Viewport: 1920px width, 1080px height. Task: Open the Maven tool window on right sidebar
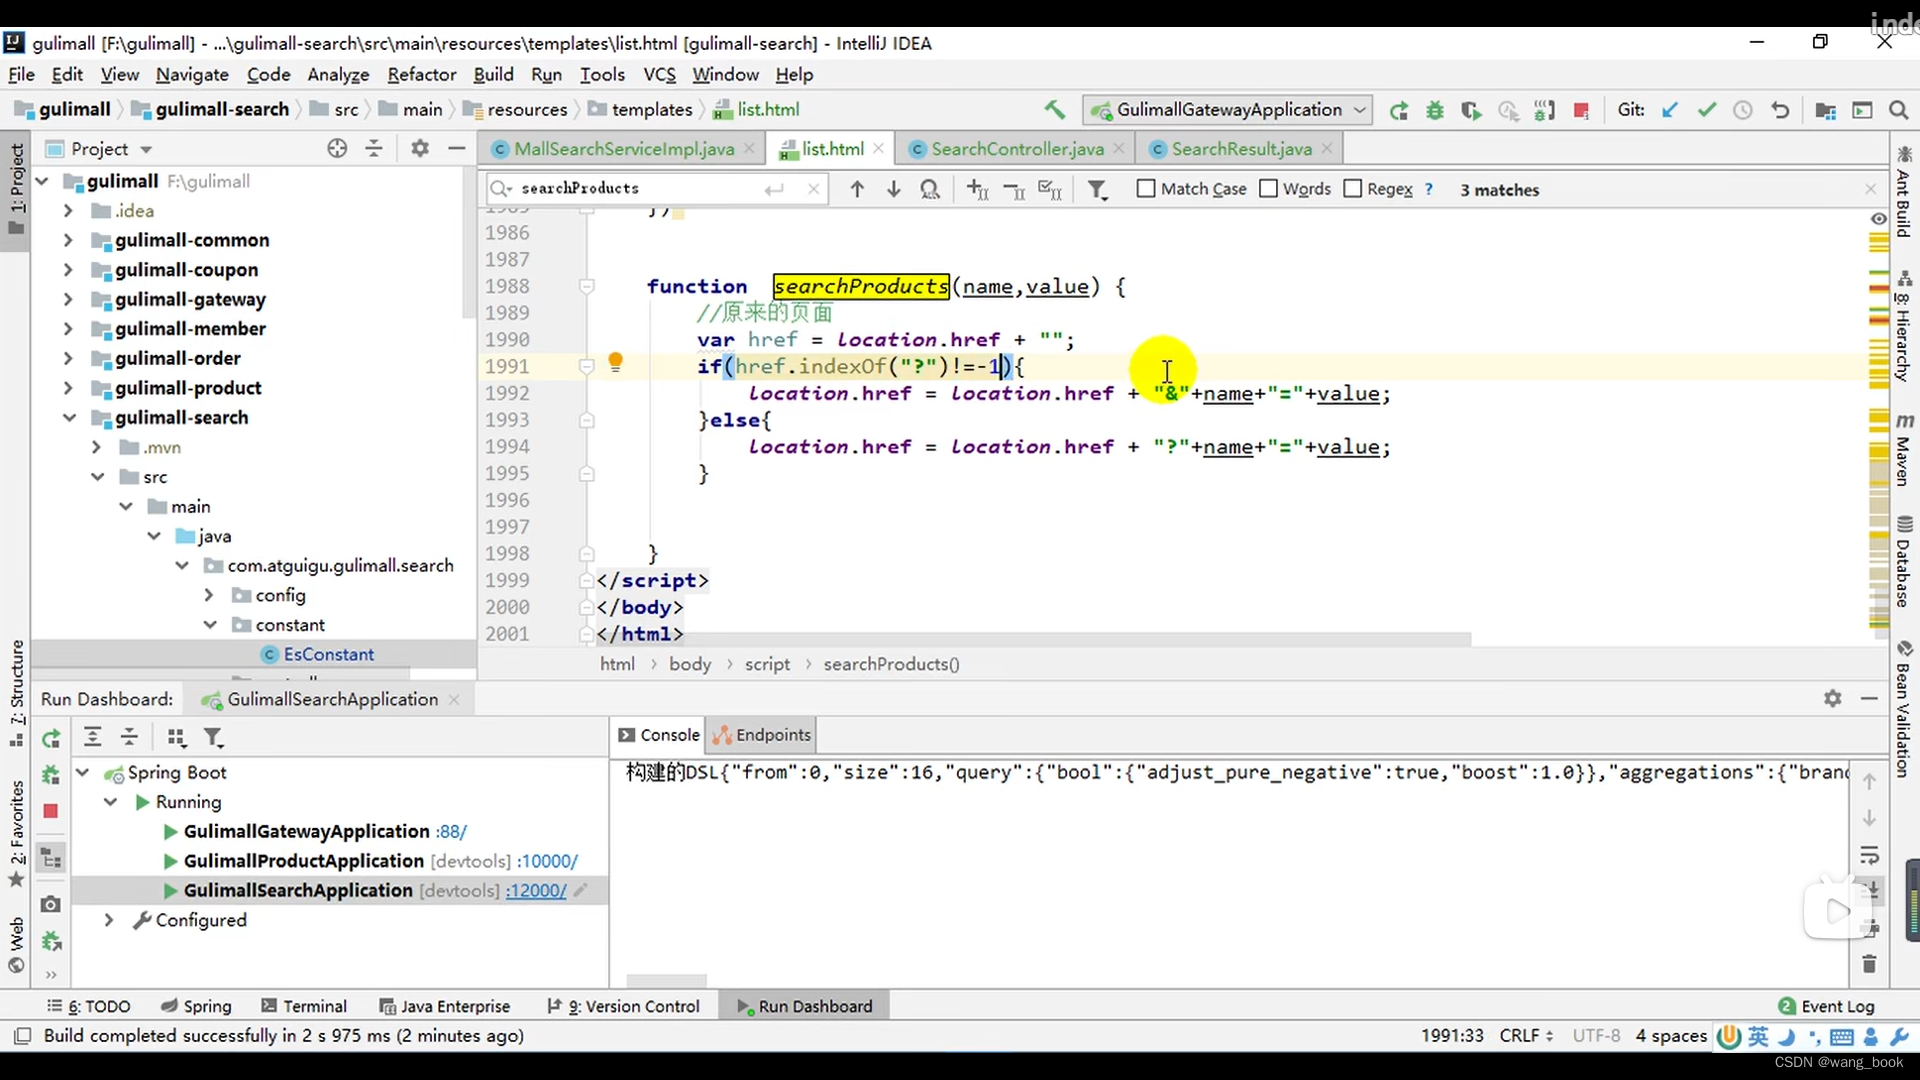1904,449
